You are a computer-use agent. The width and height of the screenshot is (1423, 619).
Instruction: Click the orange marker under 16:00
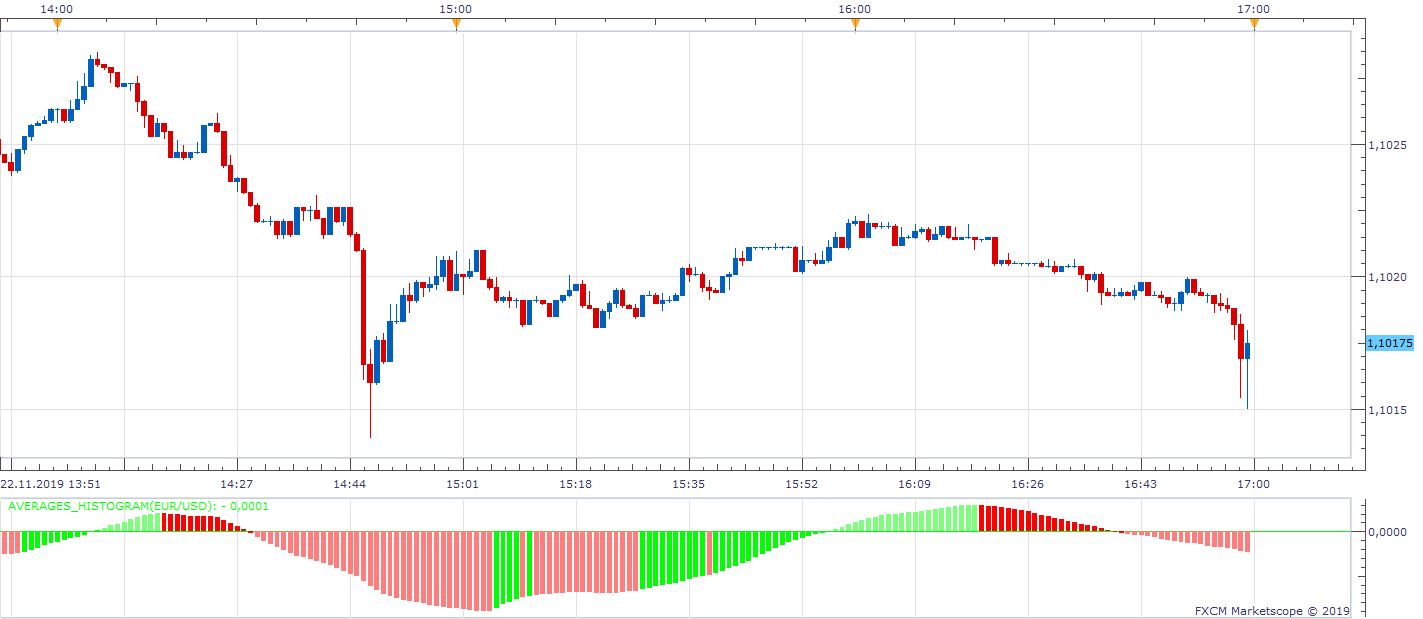pyautogui.click(x=855, y=25)
